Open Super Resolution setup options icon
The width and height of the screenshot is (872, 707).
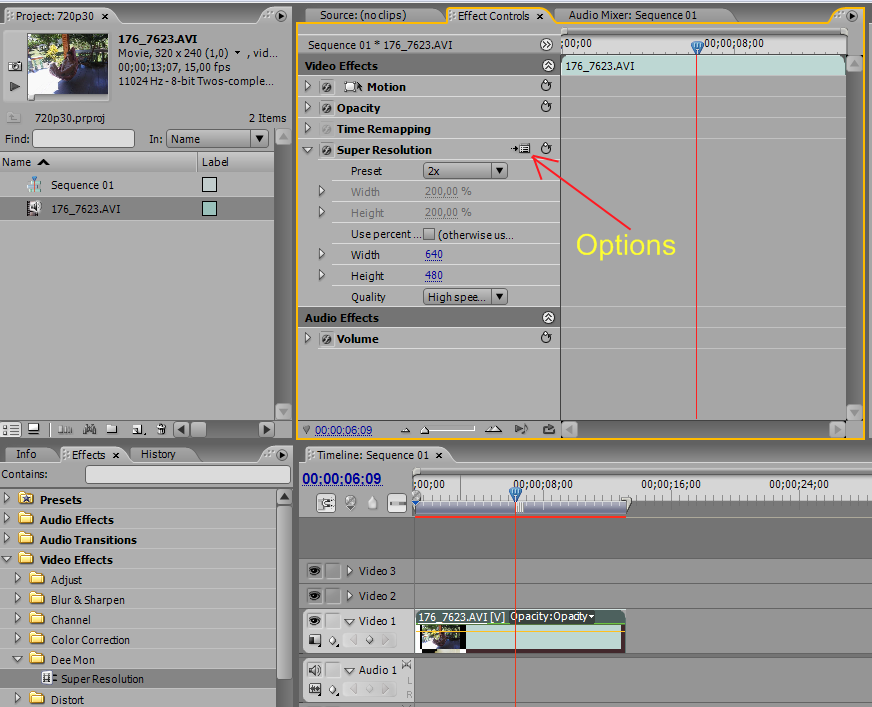521,149
